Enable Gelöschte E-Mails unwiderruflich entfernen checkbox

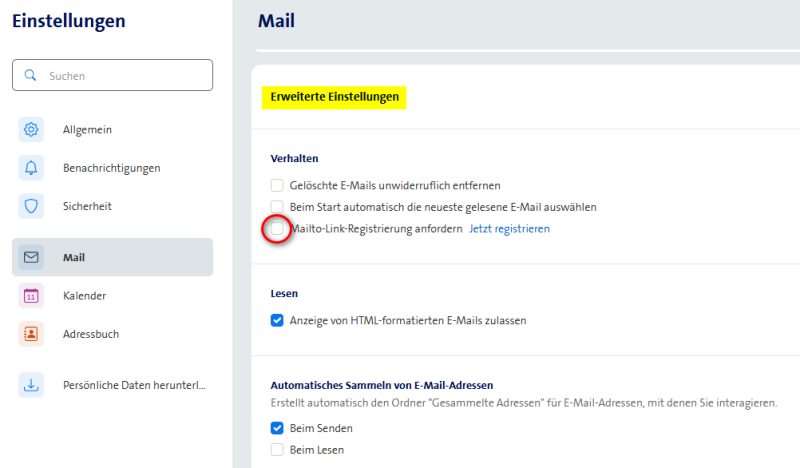click(x=277, y=185)
